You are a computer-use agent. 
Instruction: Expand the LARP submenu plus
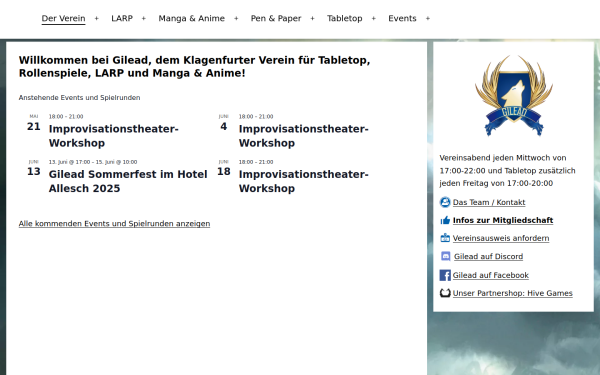[x=143, y=18]
